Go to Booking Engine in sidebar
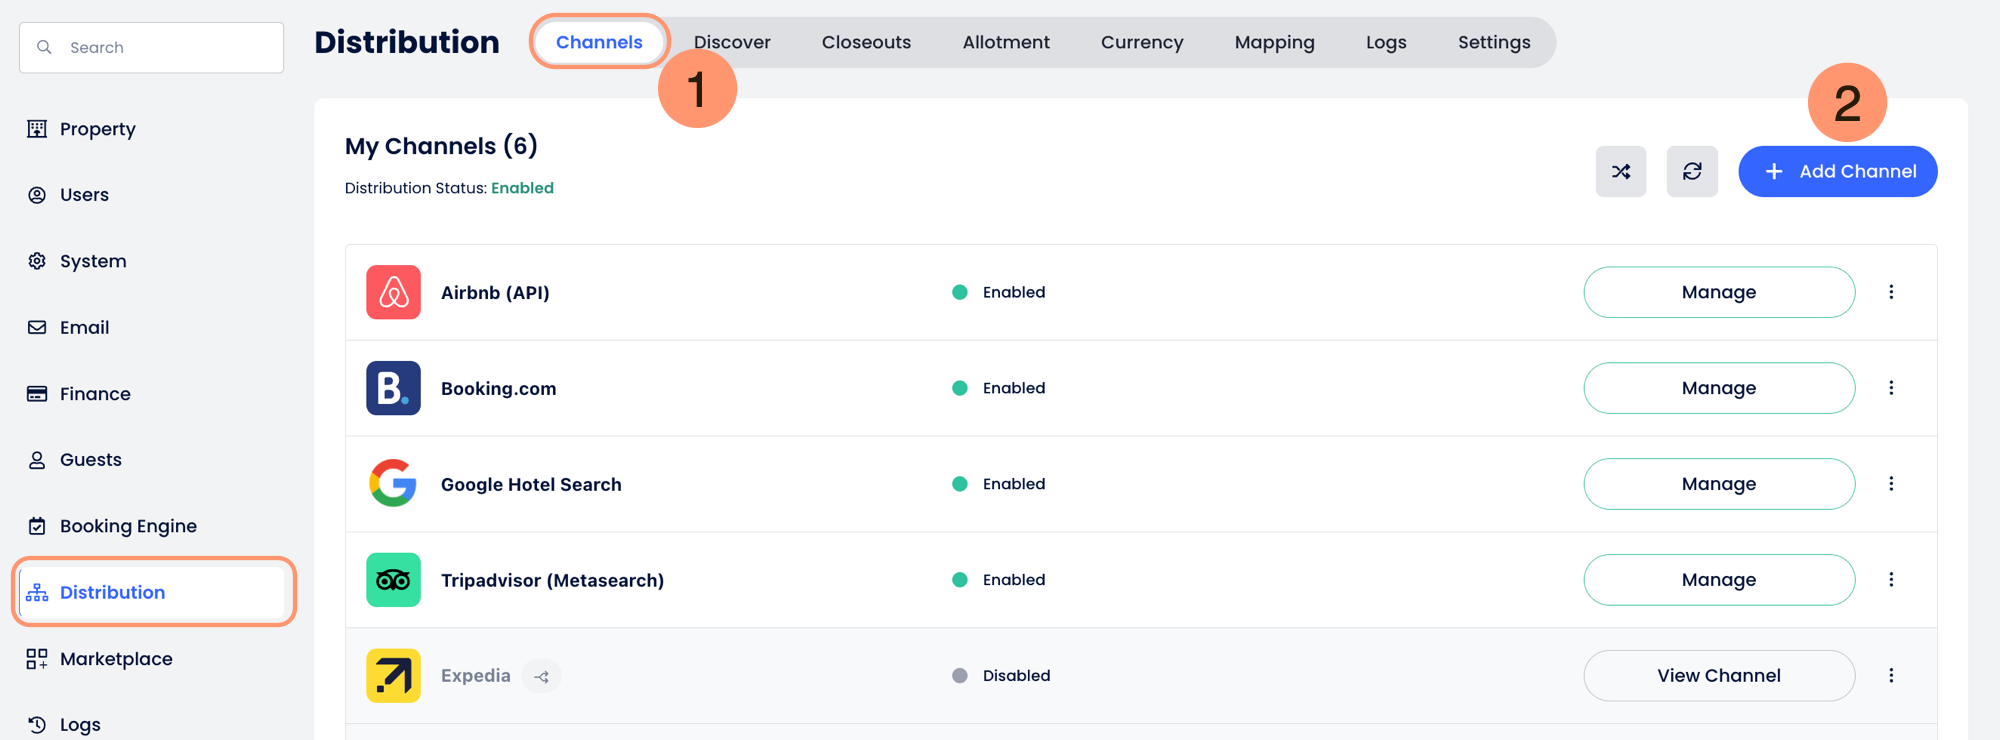The width and height of the screenshot is (2000, 740). pyautogui.click(x=128, y=526)
